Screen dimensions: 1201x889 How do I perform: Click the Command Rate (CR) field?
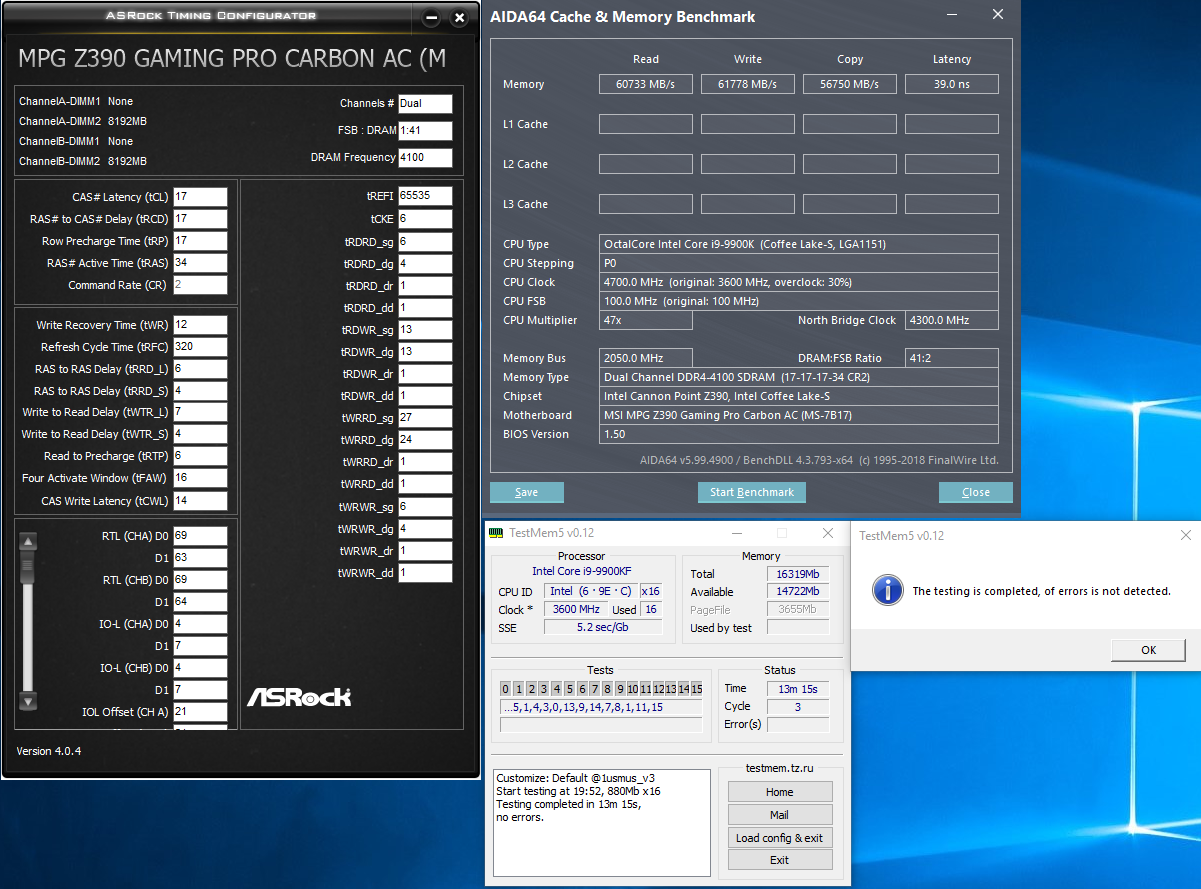point(200,285)
